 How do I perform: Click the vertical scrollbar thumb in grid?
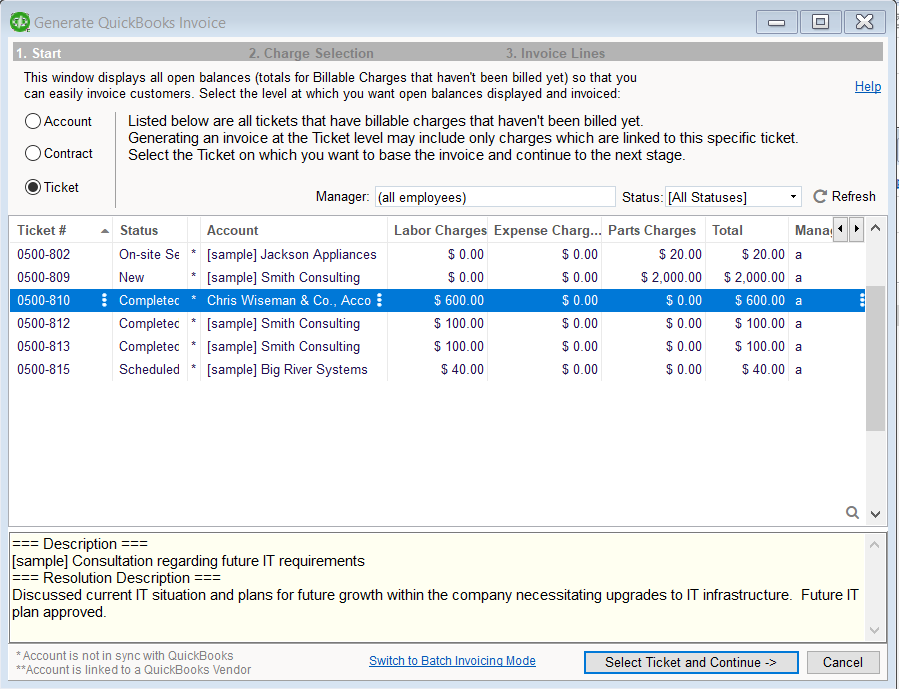coord(876,358)
